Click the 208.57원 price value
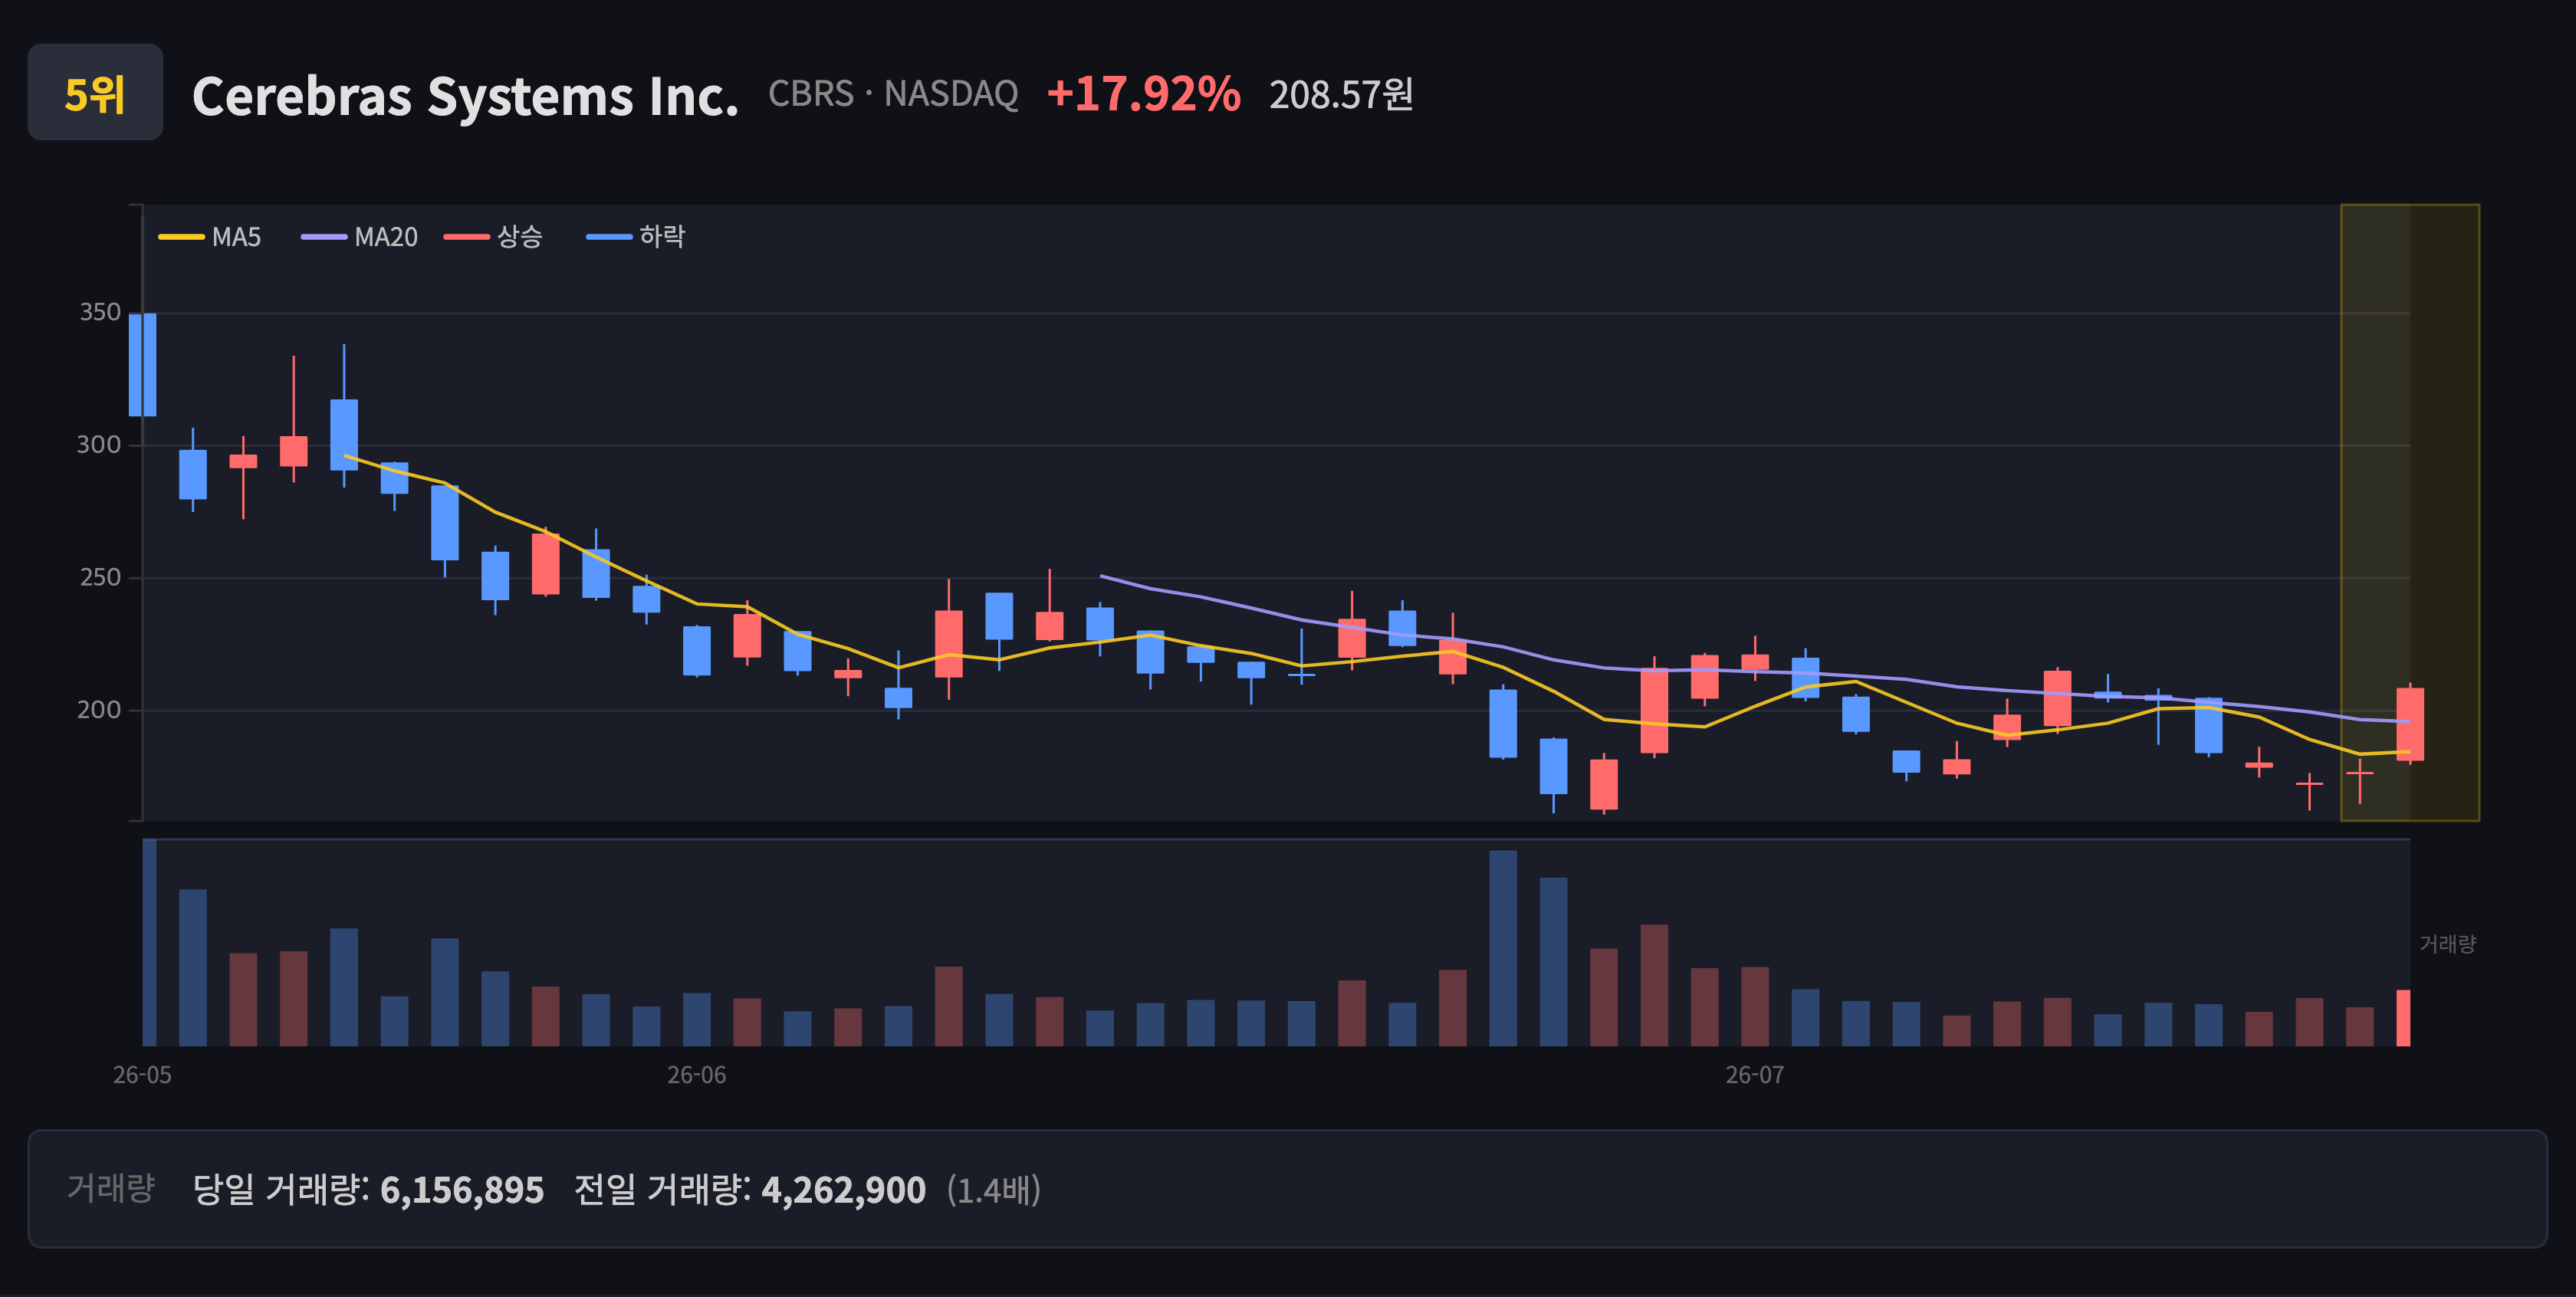Viewport: 2576px width, 1297px height. point(1341,94)
